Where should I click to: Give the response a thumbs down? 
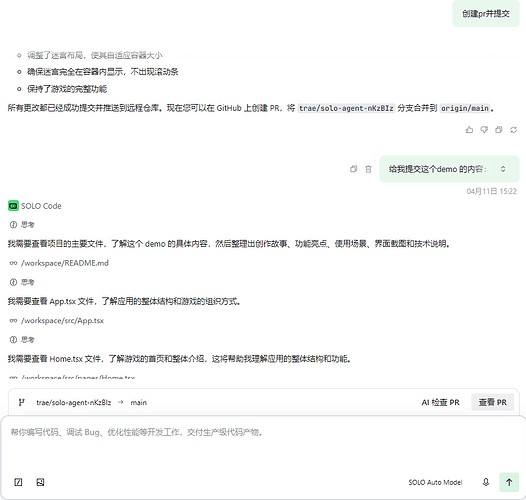point(484,130)
